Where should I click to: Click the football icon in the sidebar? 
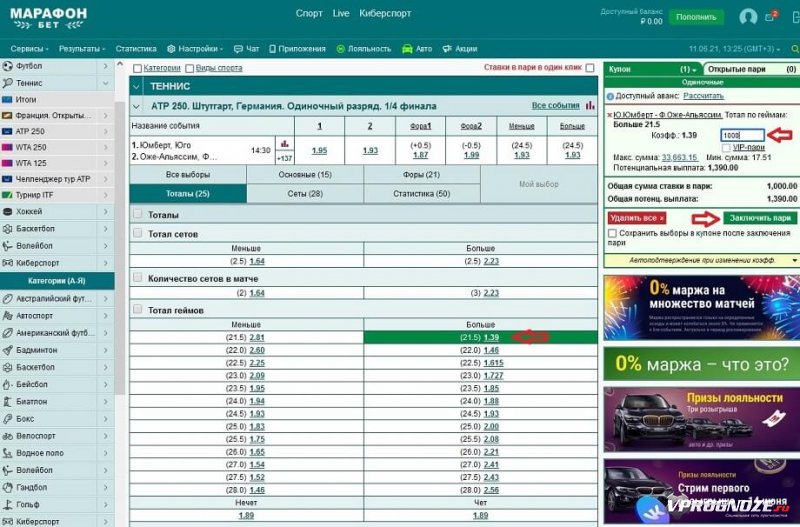pos(8,66)
